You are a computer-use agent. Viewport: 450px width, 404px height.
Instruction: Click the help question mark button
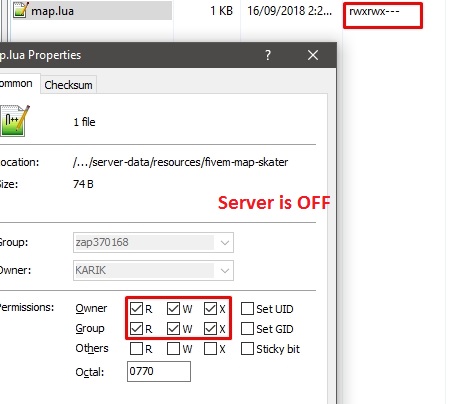coord(268,55)
